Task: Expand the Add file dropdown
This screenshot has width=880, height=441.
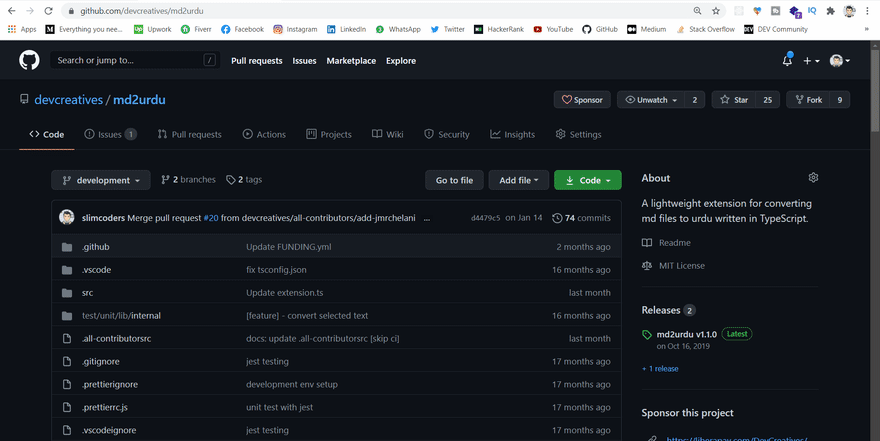Action: pos(519,180)
